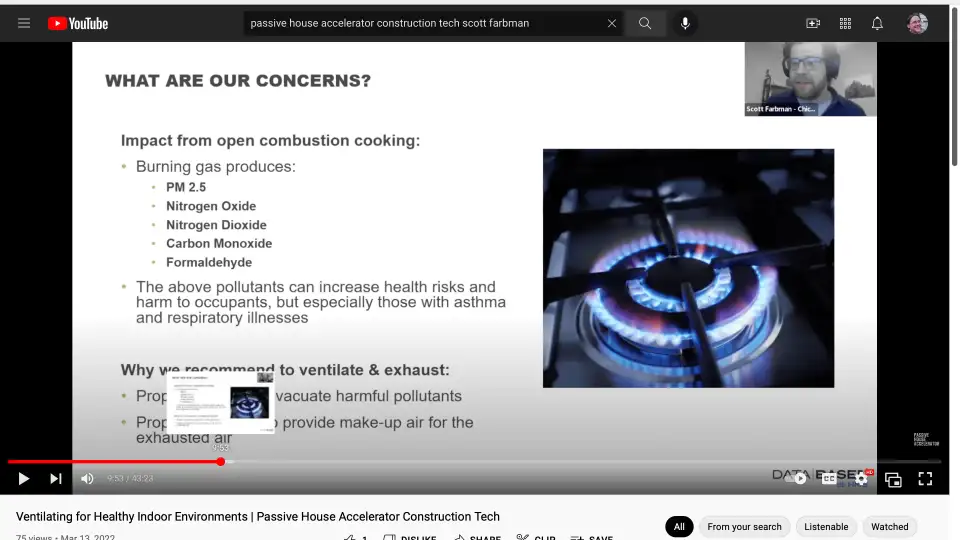
Task: Skip to the next video
Action: pyautogui.click(x=56, y=479)
